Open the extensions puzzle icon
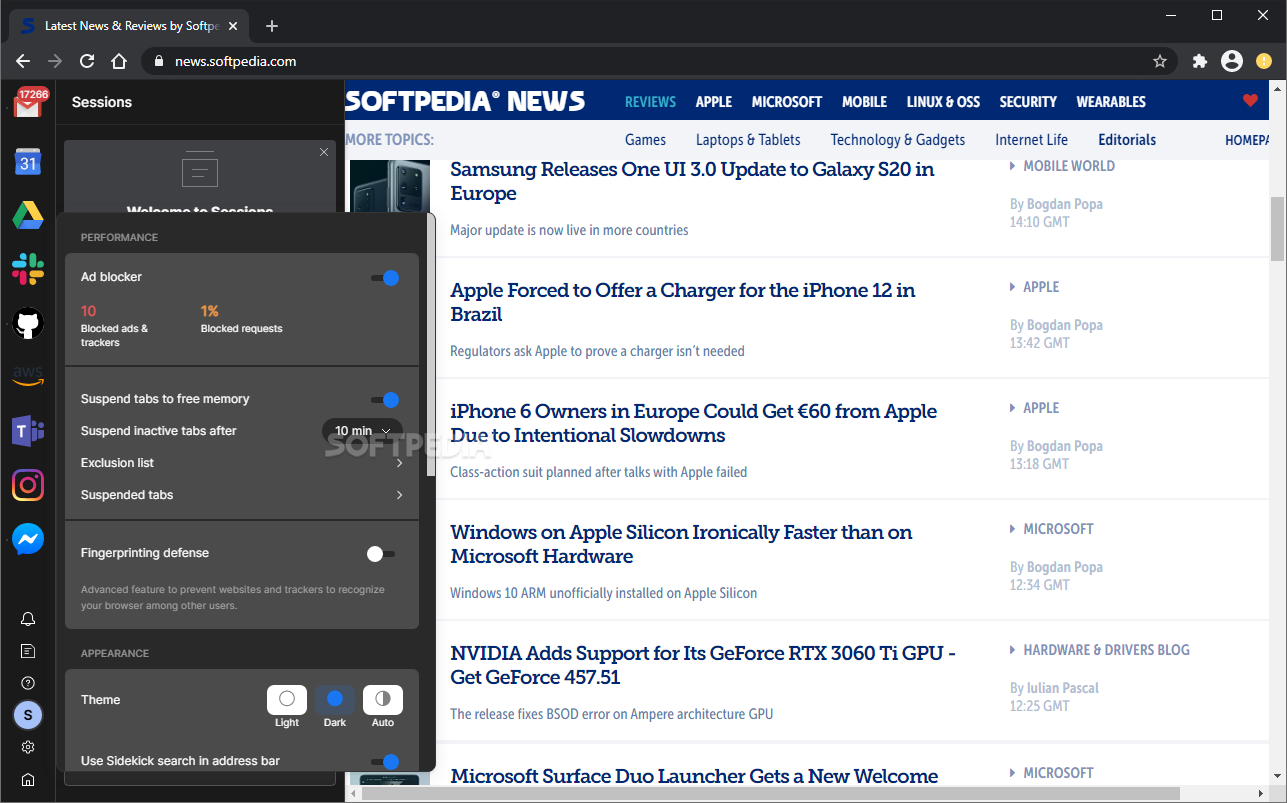 click(x=1200, y=61)
